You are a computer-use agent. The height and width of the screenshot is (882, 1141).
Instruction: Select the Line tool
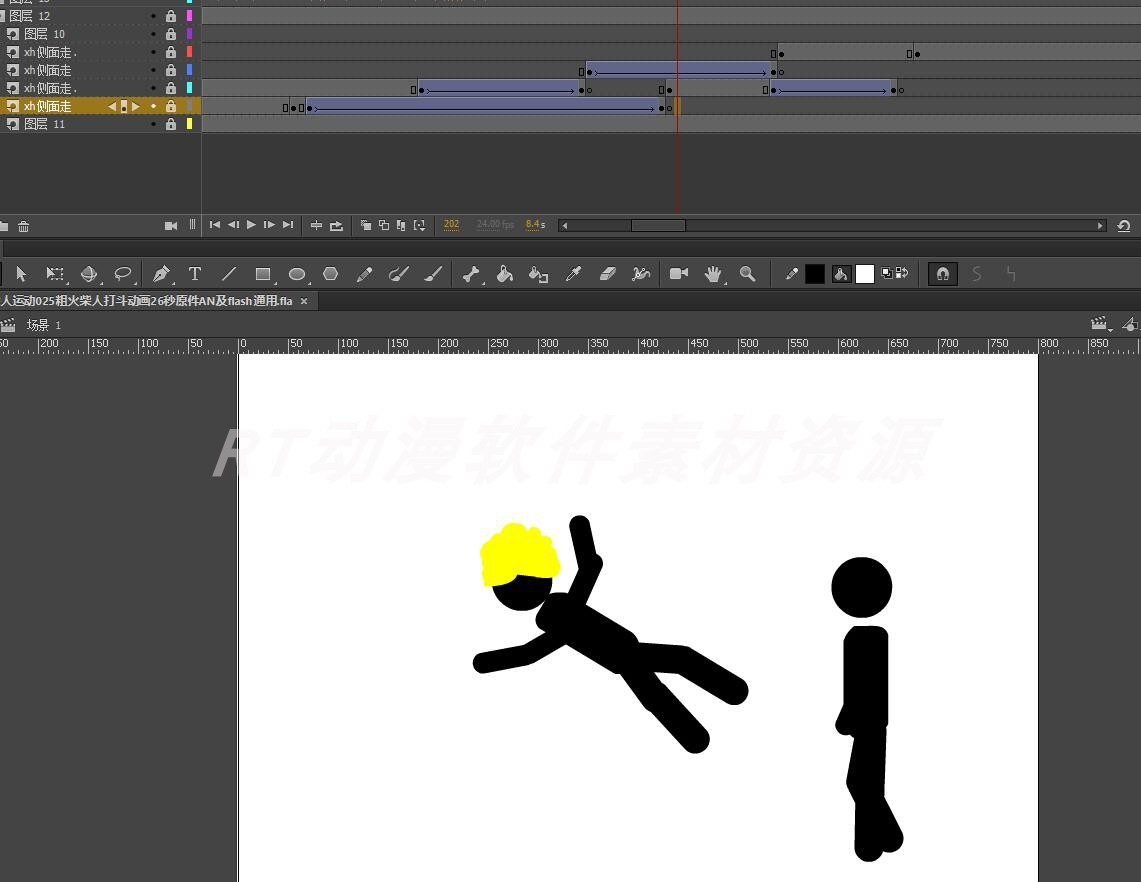228,274
